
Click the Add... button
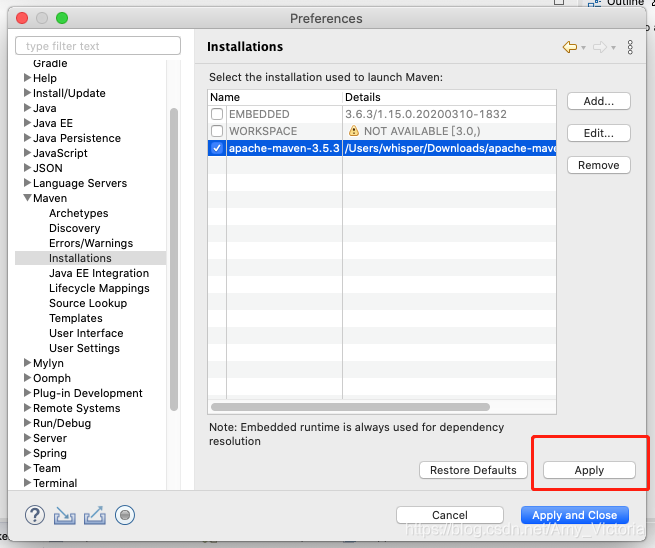pos(599,101)
